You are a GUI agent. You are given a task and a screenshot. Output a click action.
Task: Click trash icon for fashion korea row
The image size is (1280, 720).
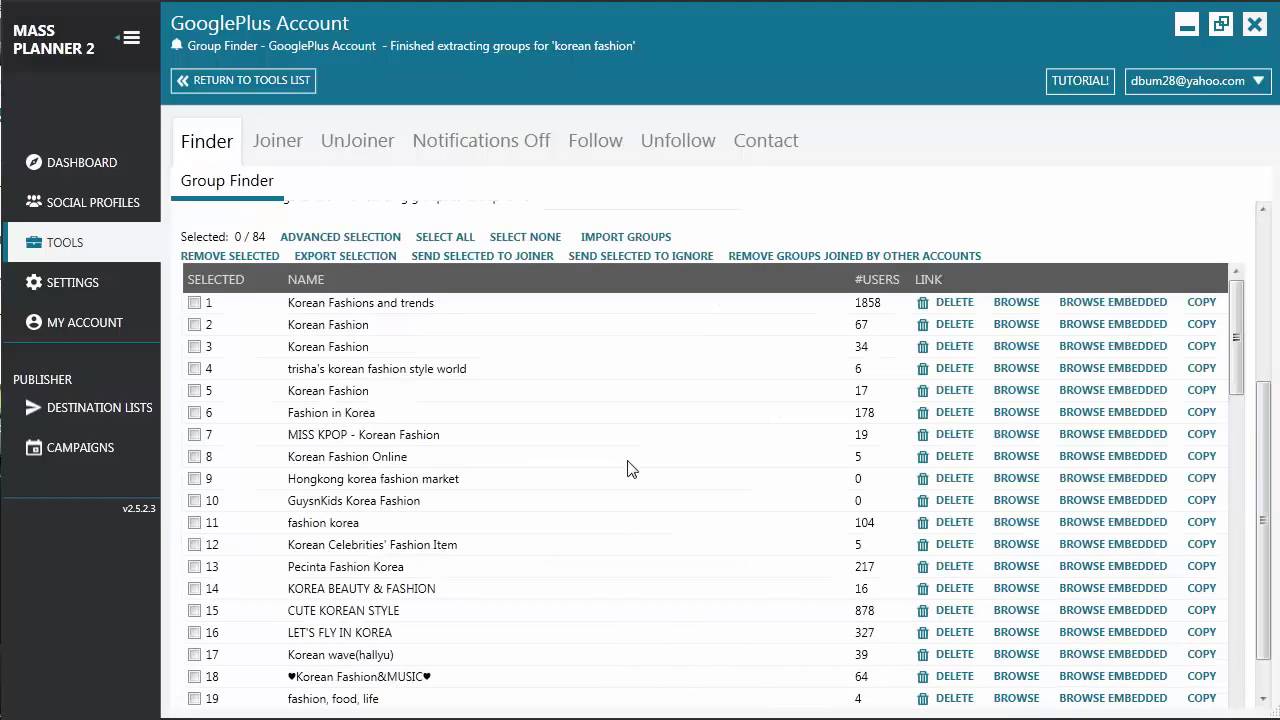click(x=923, y=523)
